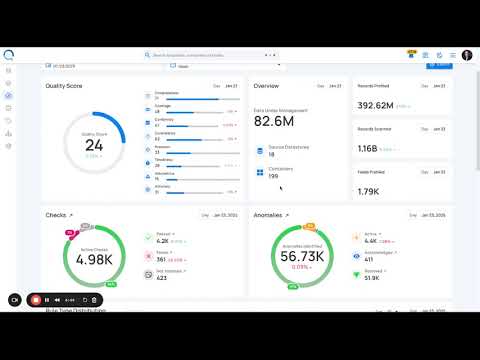Pause the screen recording

tap(47, 300)
